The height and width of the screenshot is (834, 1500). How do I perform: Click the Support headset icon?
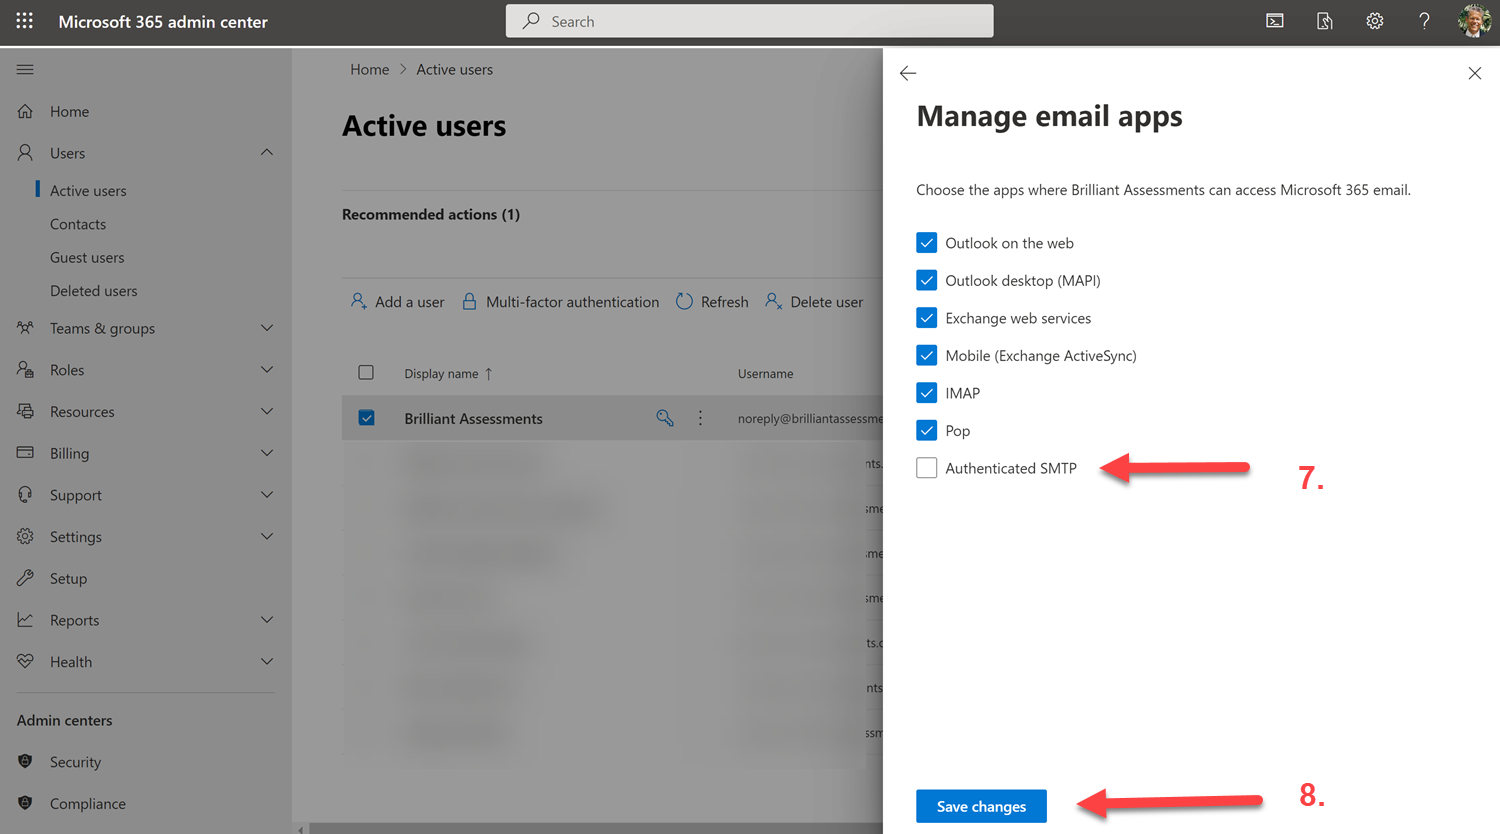point(25,495)
